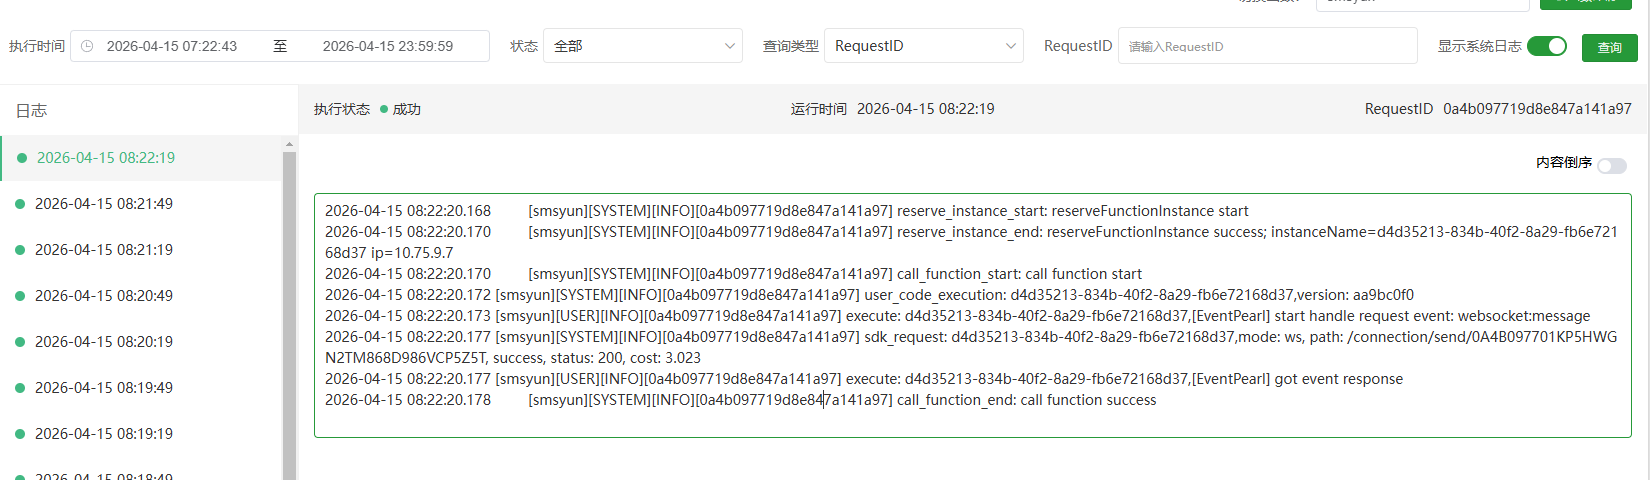Click the end time 2026-04-15 23:59:59 field
This screenshot has width=1650, height=480.
point(388,46)
